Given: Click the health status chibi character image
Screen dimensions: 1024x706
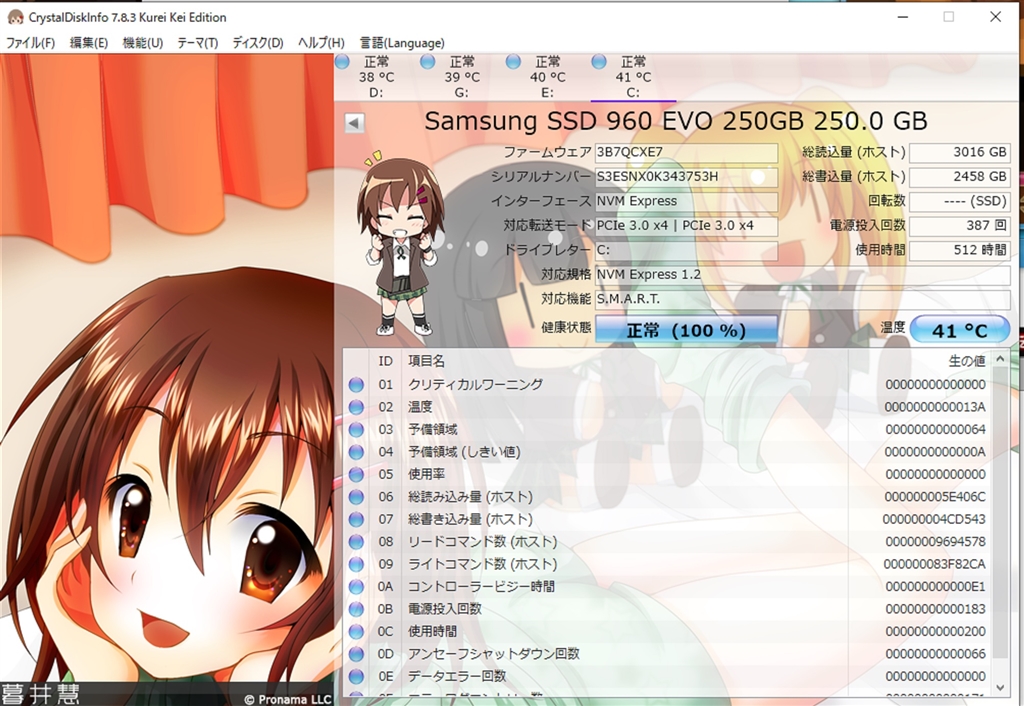Looking at the screenshot, I should (400, 244).
